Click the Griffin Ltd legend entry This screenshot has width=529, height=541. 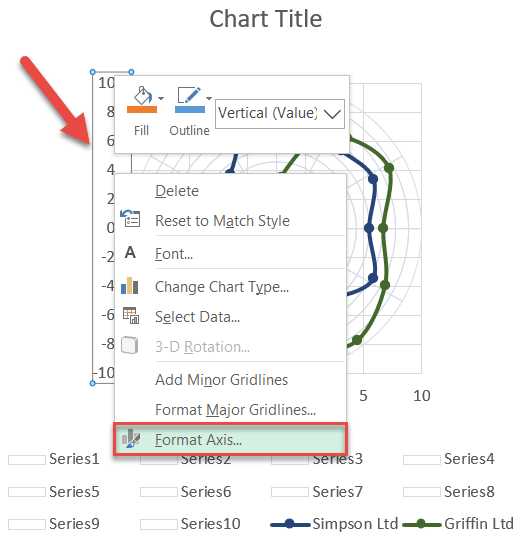point(458,524)
